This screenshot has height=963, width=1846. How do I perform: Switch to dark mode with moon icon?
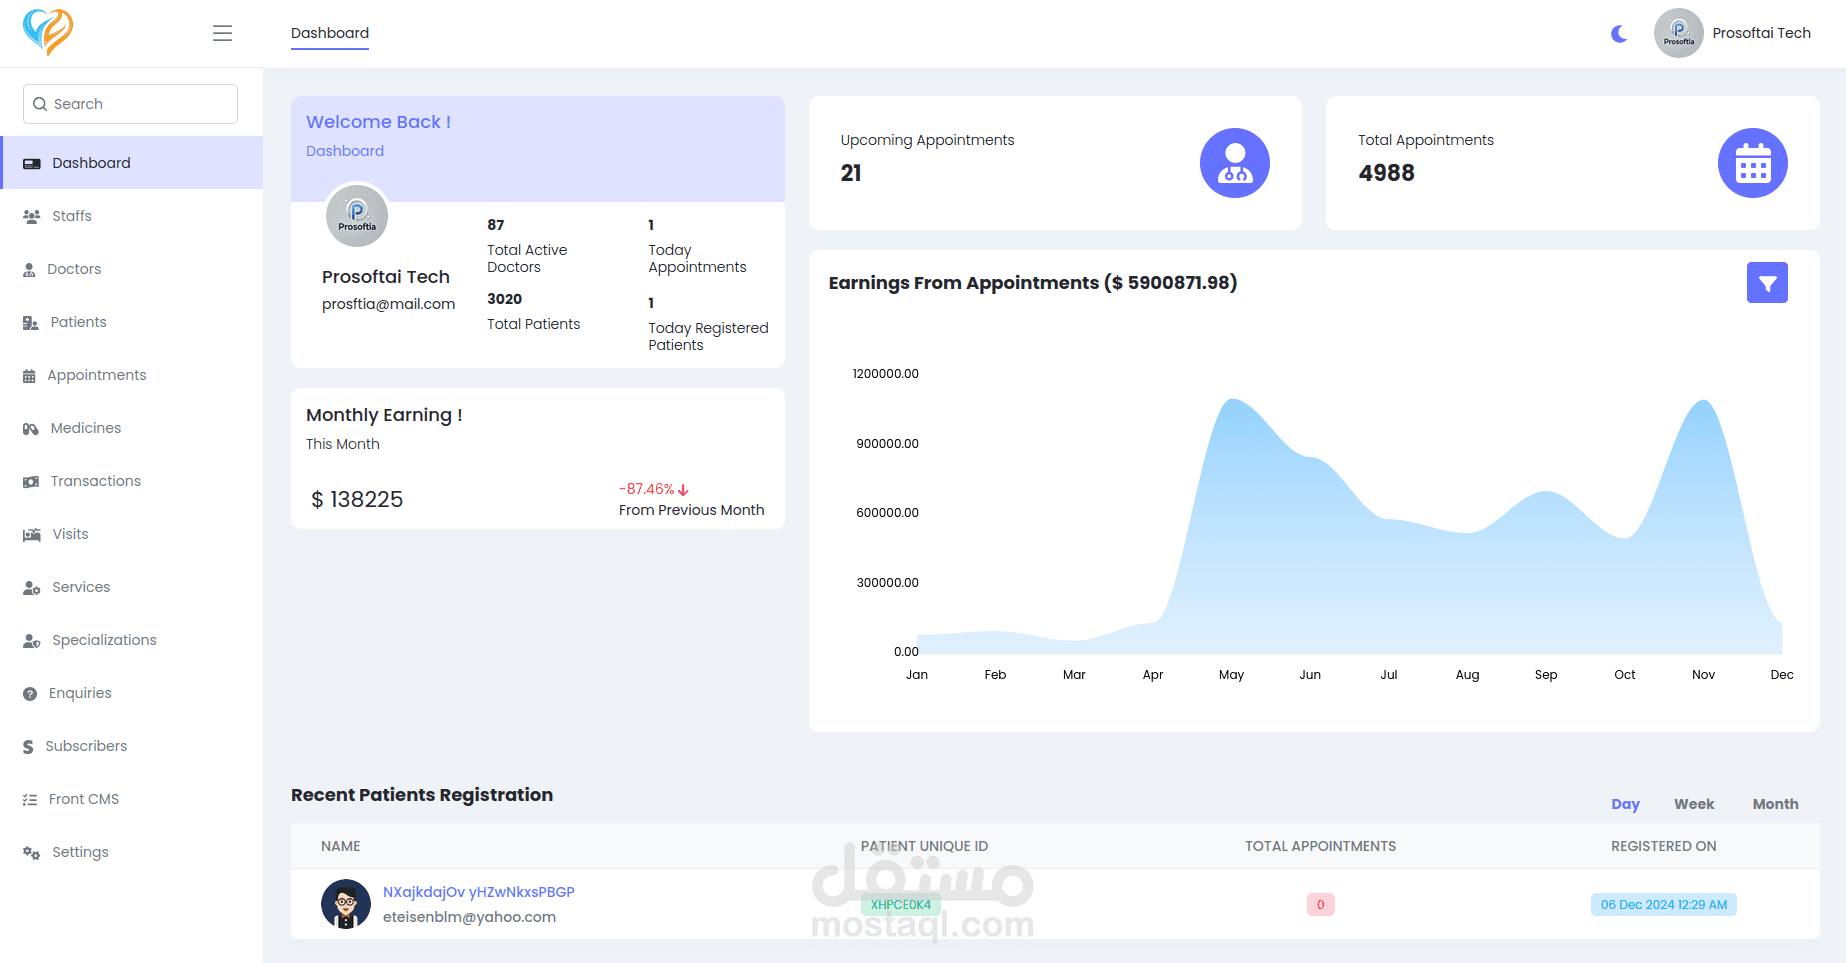[x=1619, y=34]
